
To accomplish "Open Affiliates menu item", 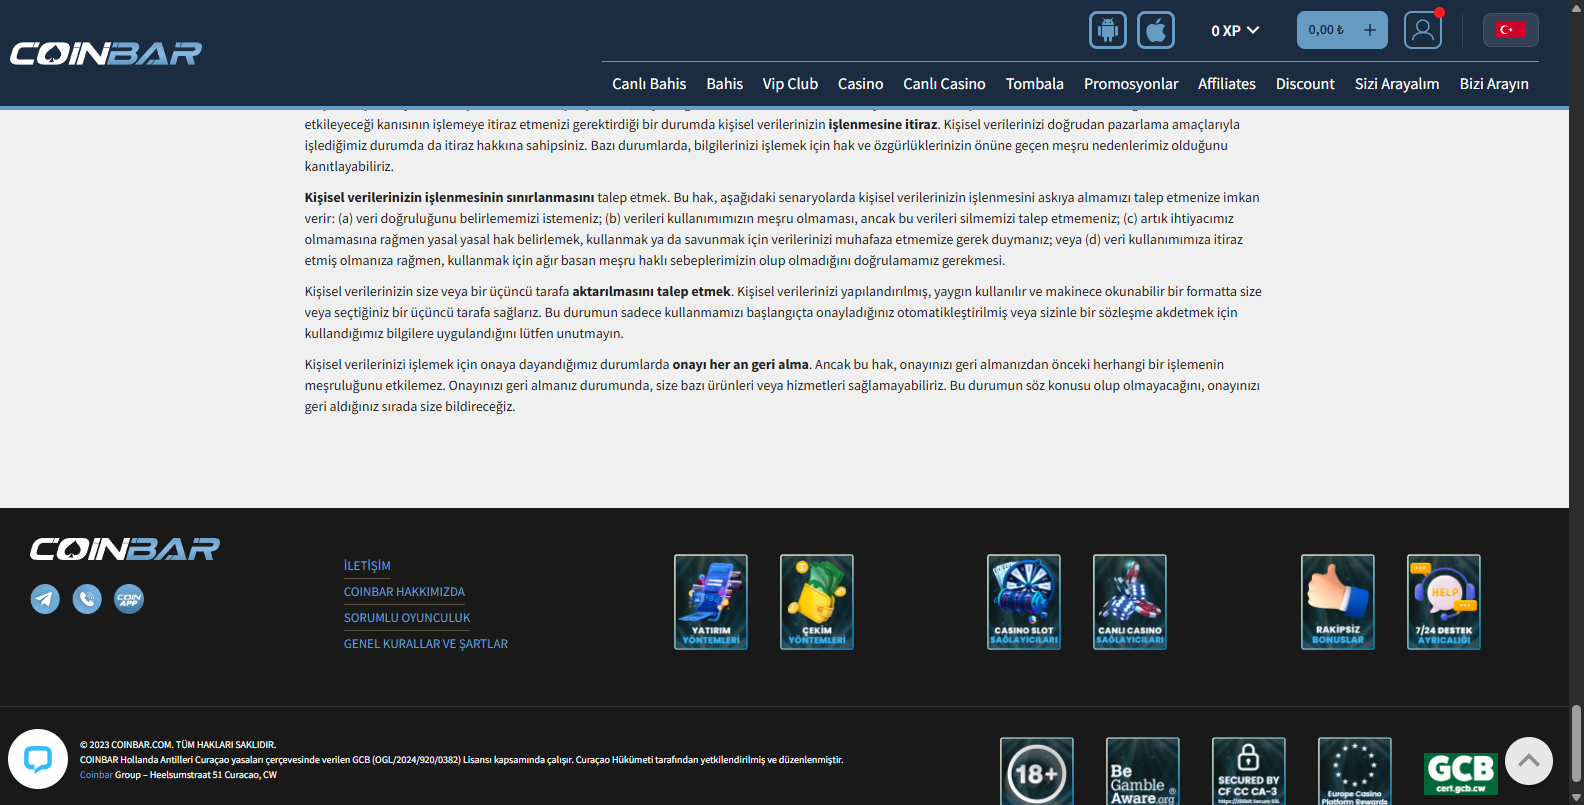I will pos(1227,84).
